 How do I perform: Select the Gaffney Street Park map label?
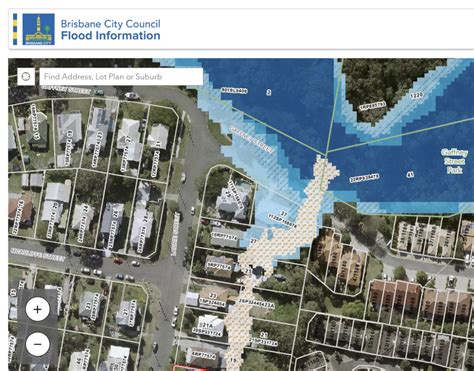[x=454, y=161]
